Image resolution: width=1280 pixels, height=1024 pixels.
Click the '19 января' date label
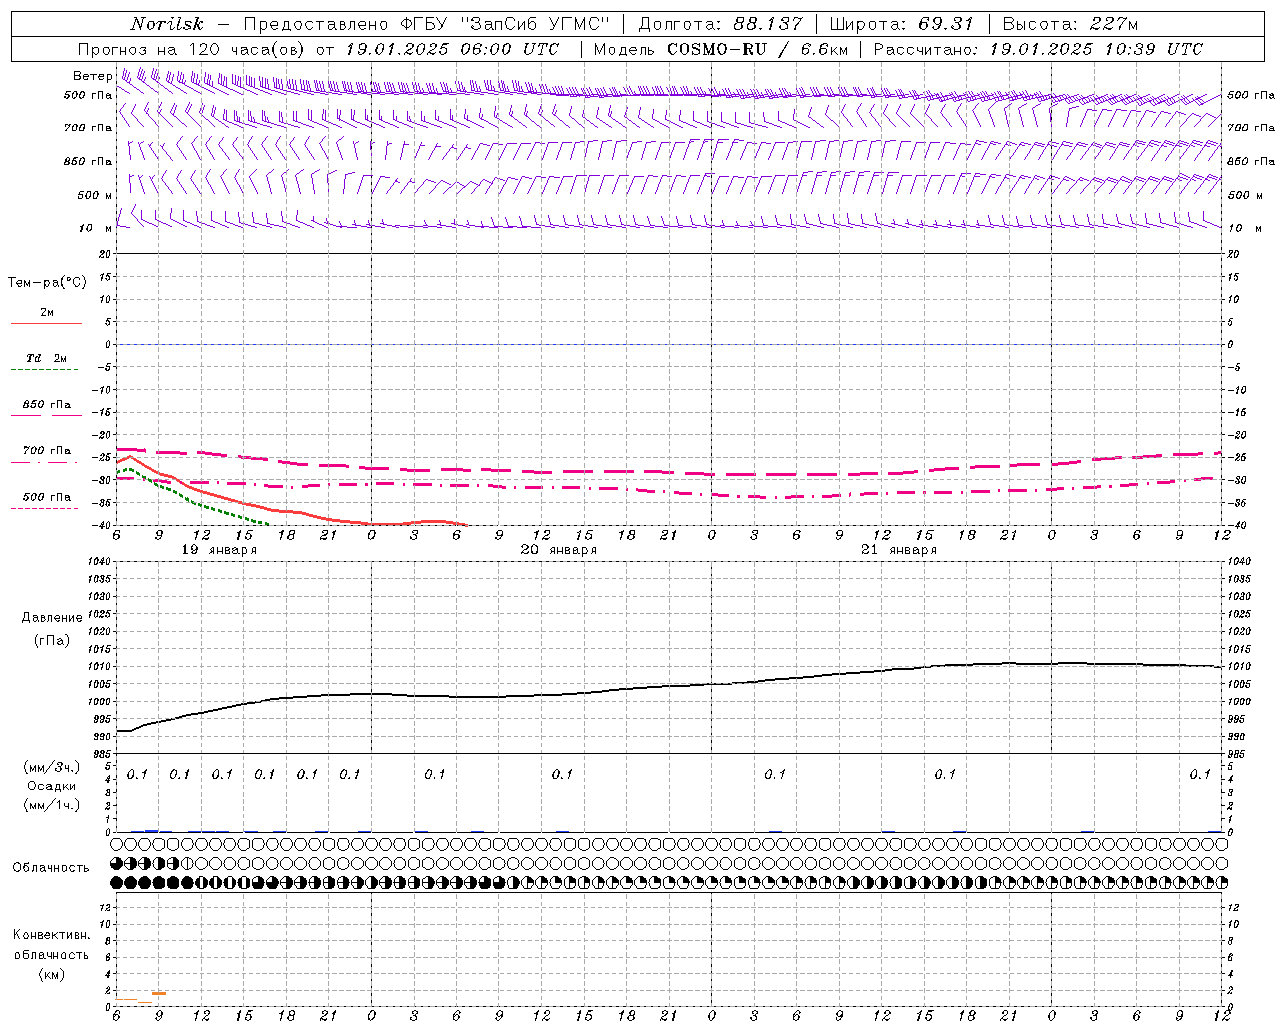click(x=219, y=550)
